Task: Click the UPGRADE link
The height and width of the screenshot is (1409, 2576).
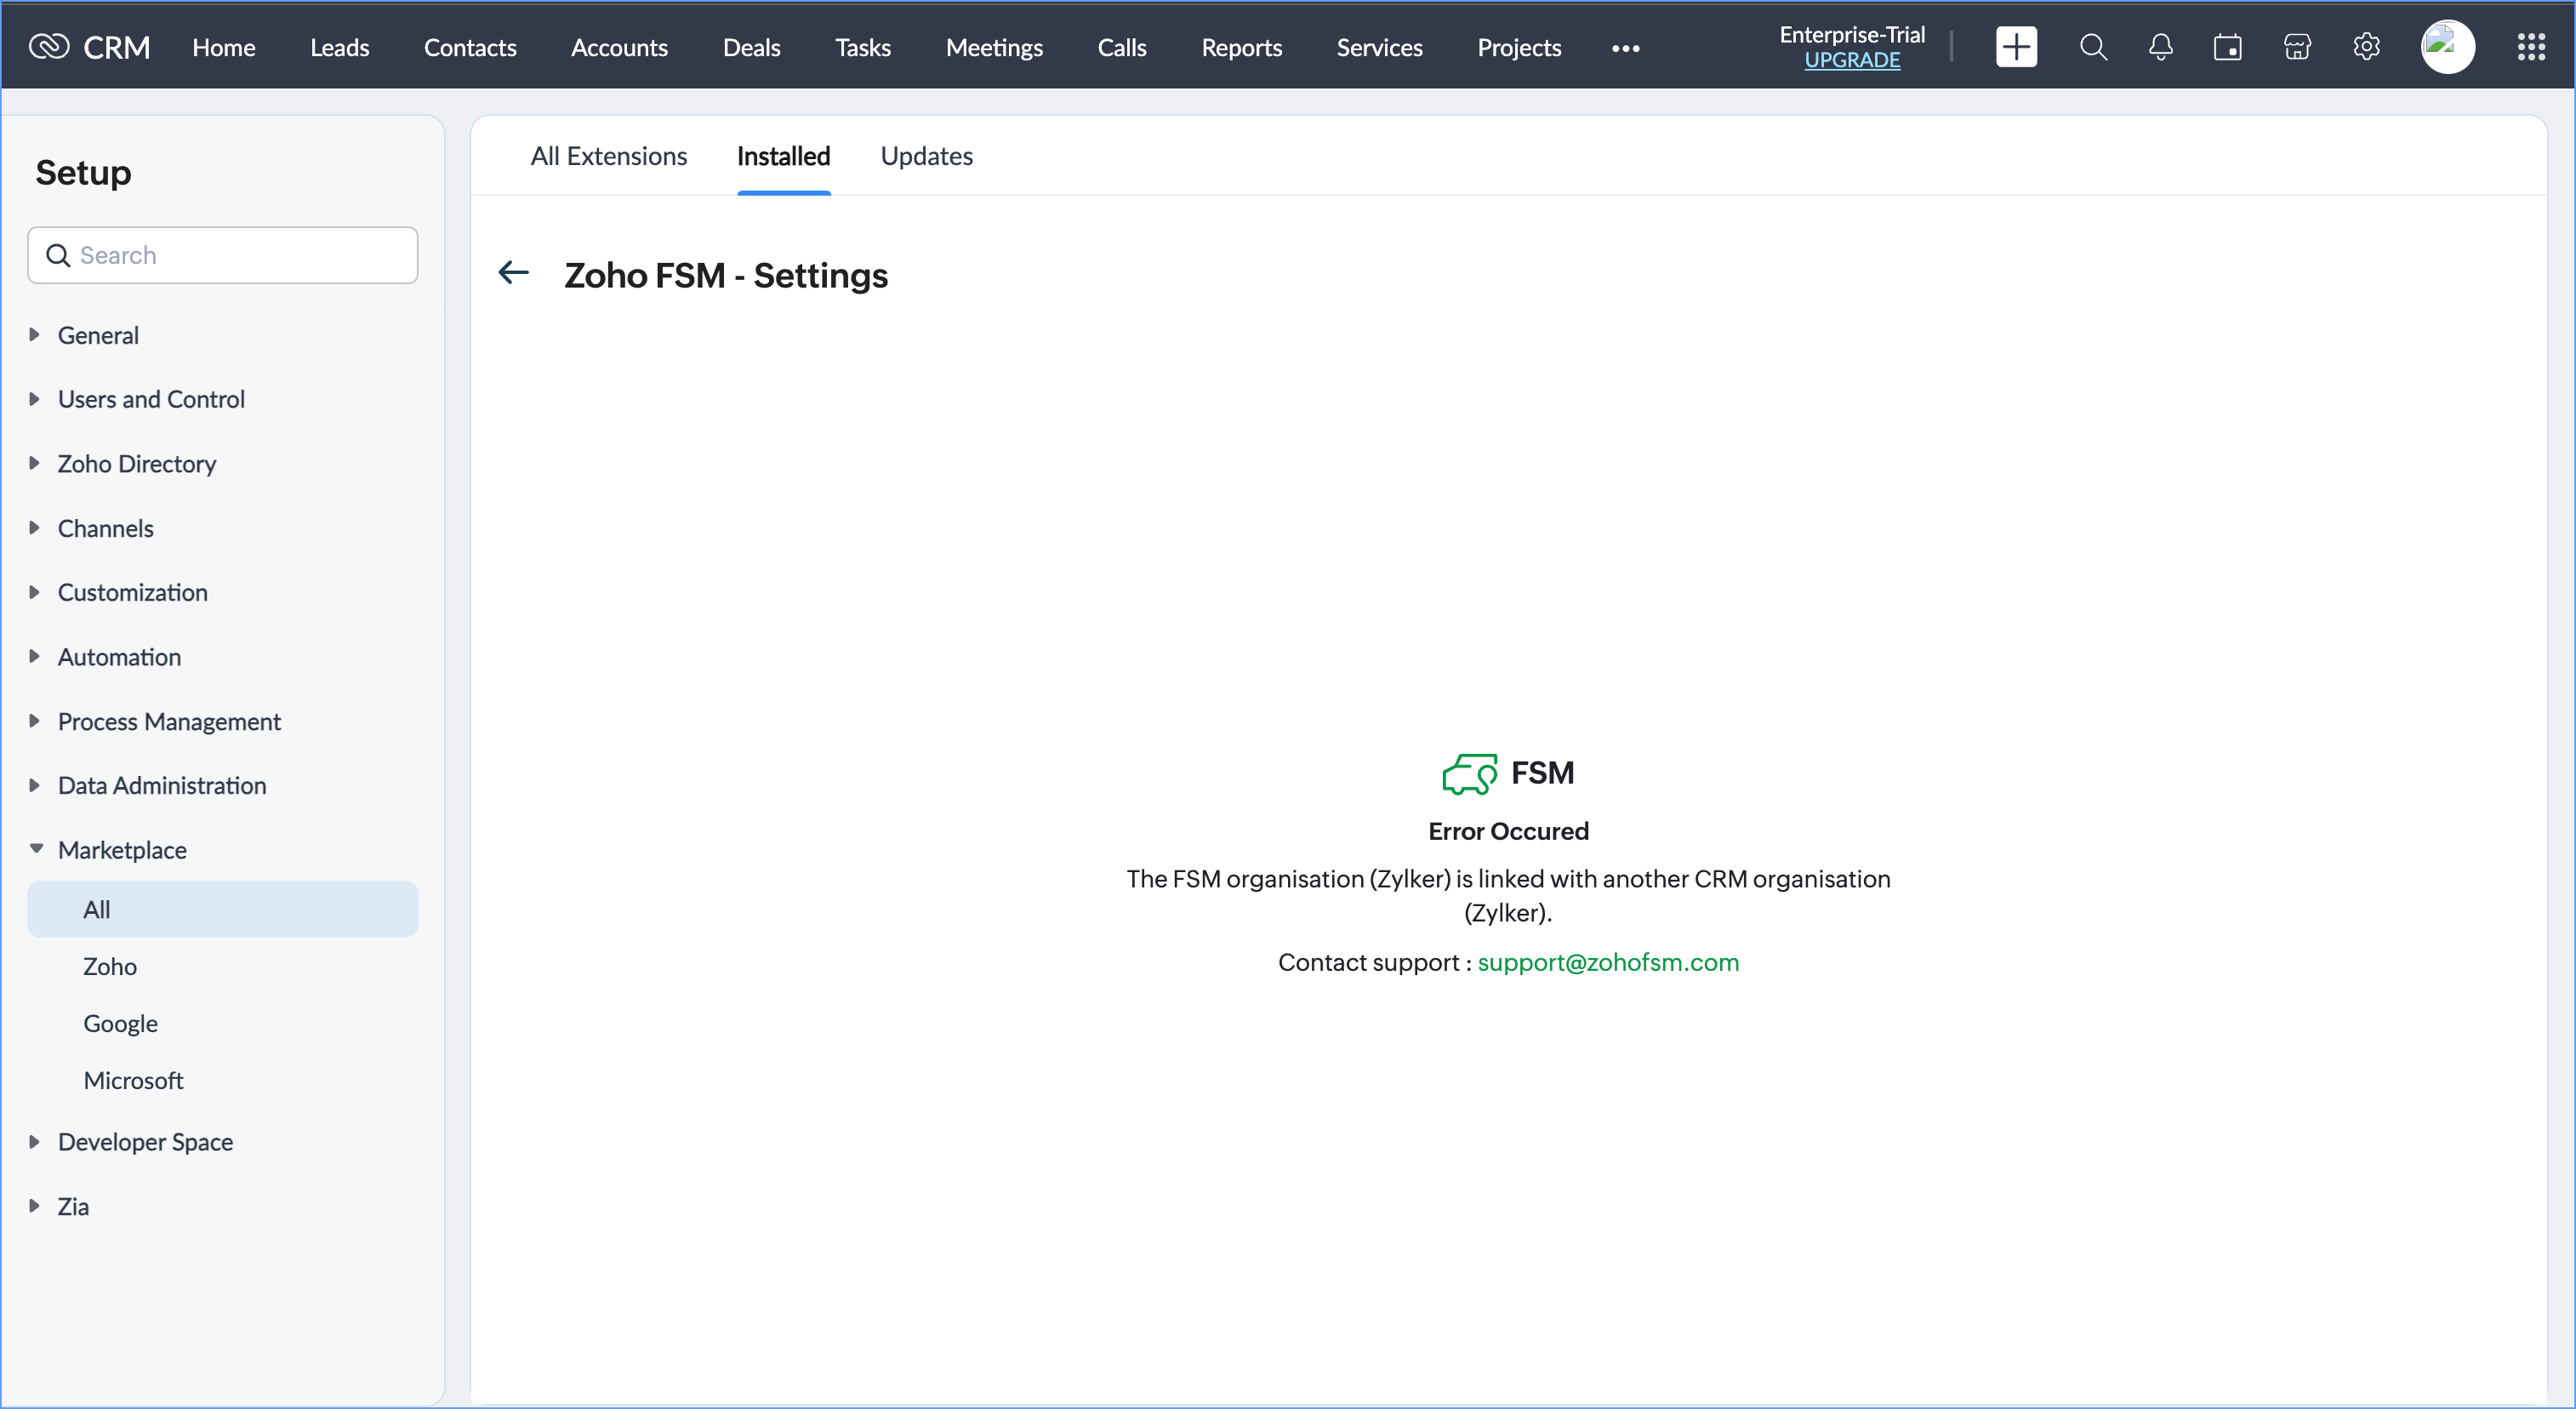Action: pos(1852,60)
